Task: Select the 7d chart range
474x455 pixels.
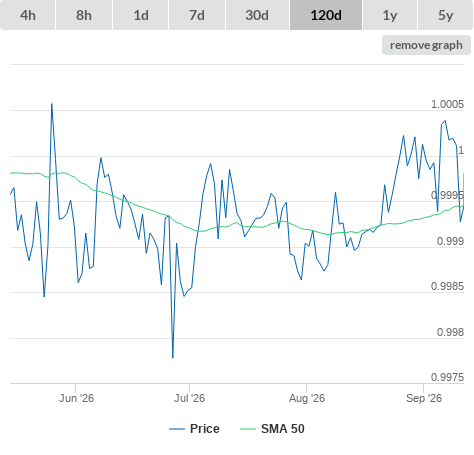Action: pos(197,15)
